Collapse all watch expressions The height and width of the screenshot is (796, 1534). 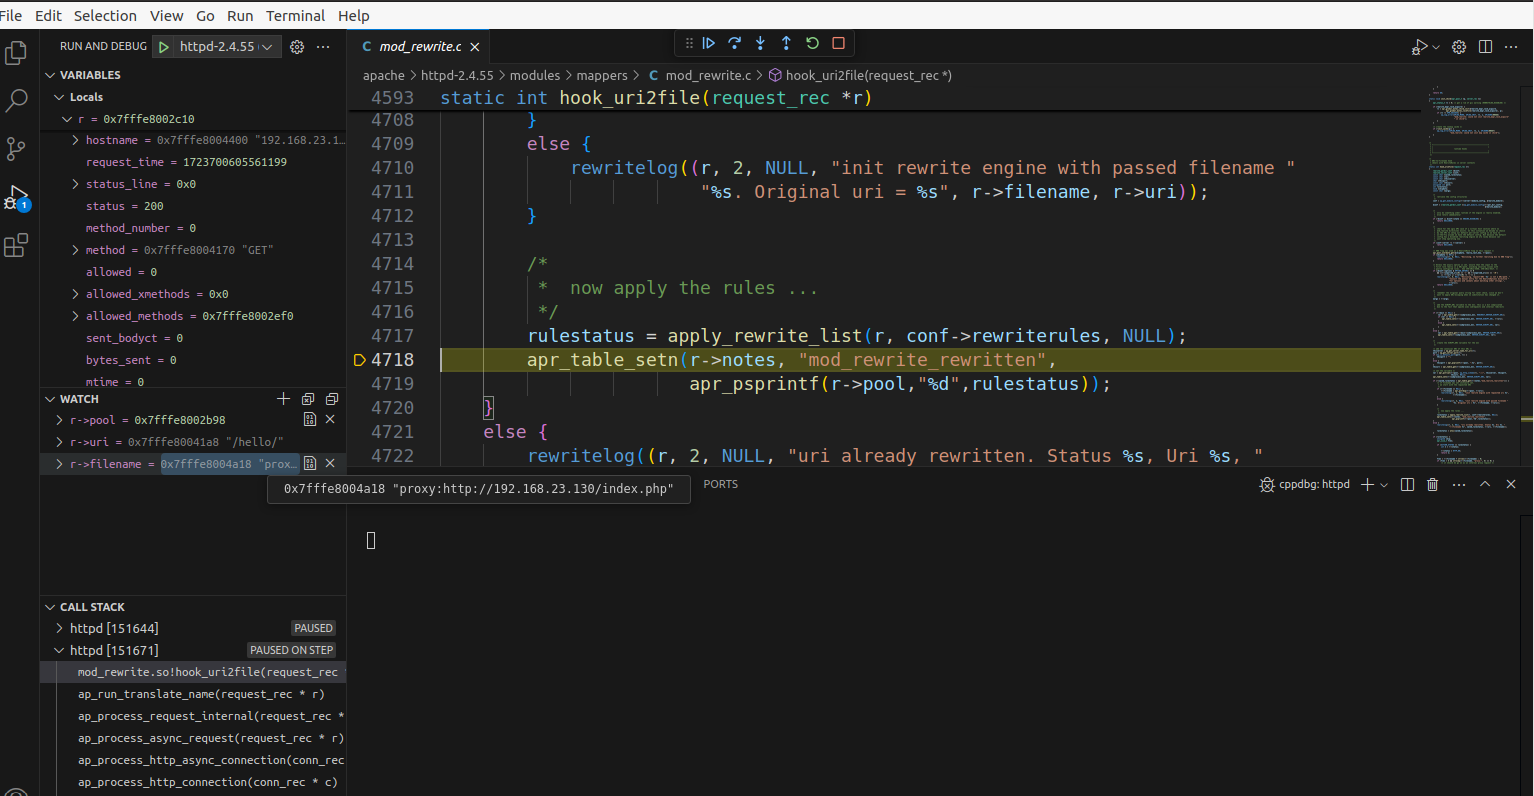click(x=308, y=399)
